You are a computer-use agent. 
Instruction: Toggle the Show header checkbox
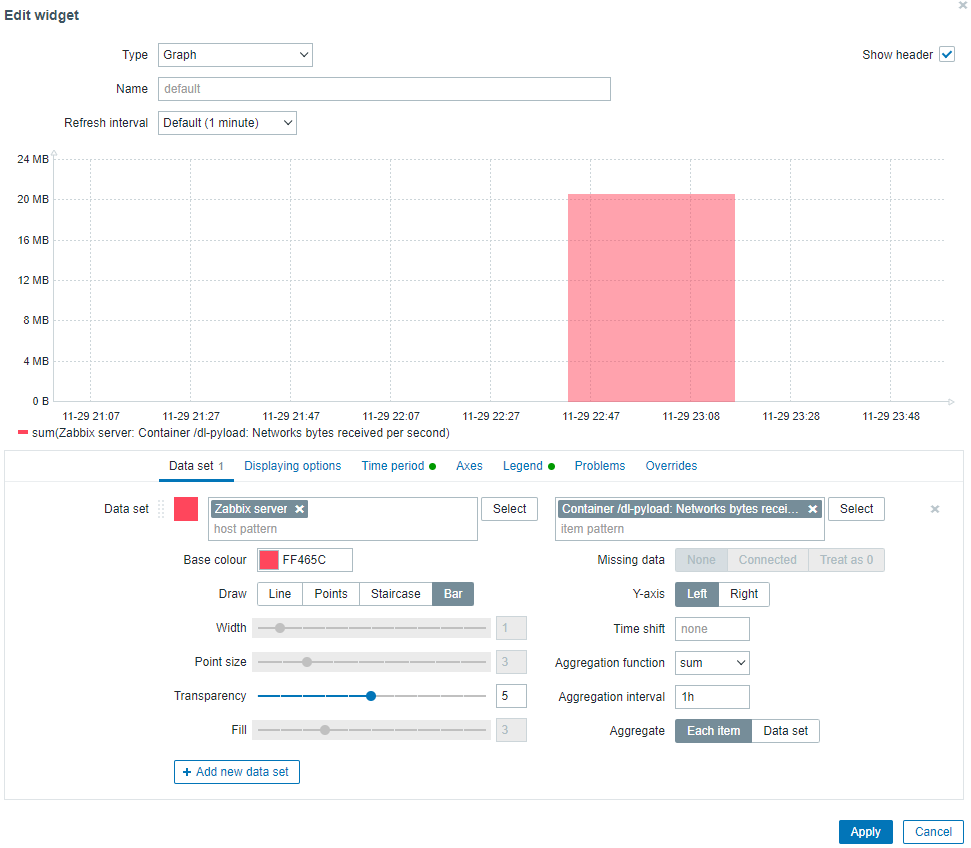947,55
